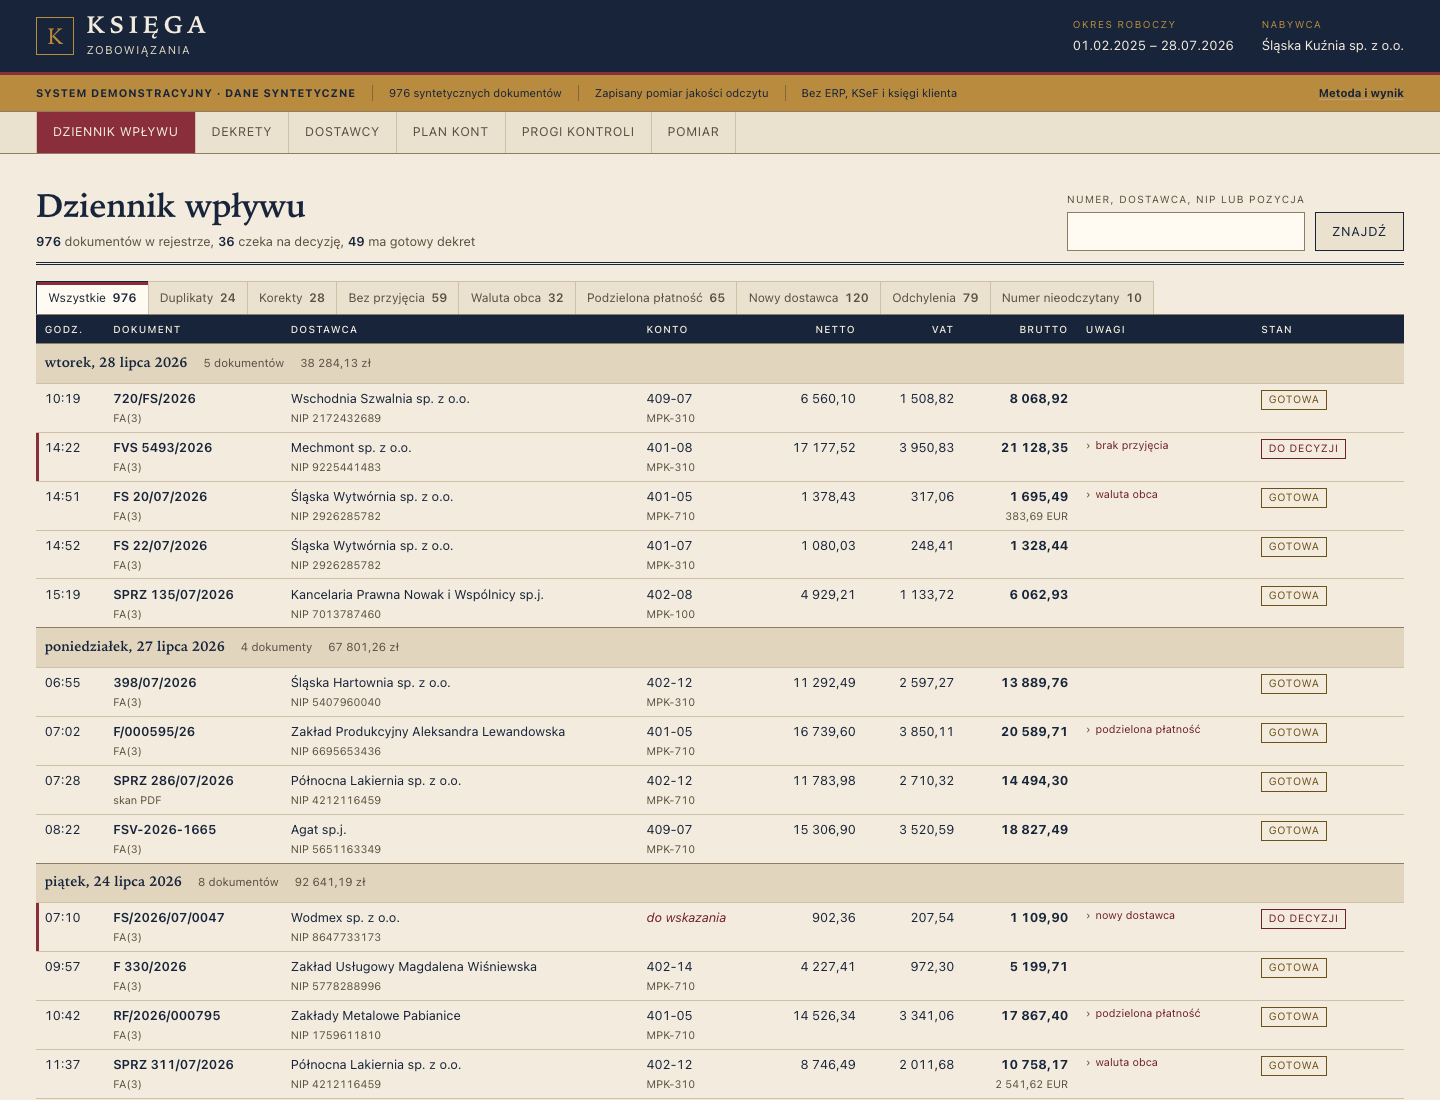Click the do wskazania account for Wodmex

point(686,918)
